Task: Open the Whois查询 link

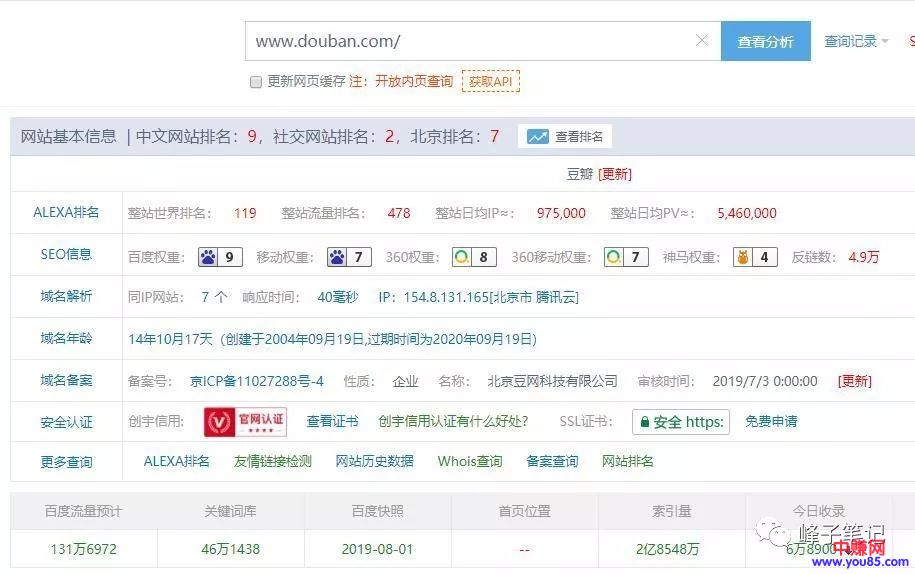Action: [x=470, y=461]
